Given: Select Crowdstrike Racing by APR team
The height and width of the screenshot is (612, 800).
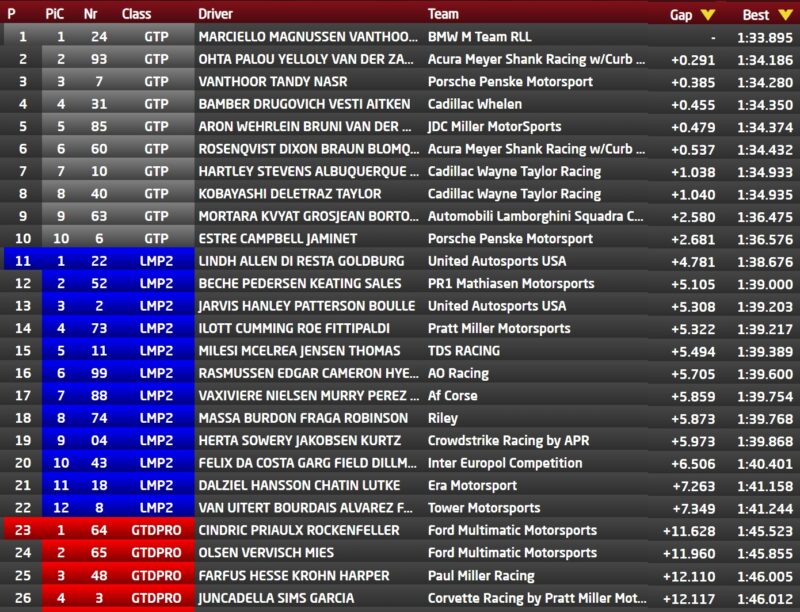Looking at the screenshot, I should tap(508, 441).
